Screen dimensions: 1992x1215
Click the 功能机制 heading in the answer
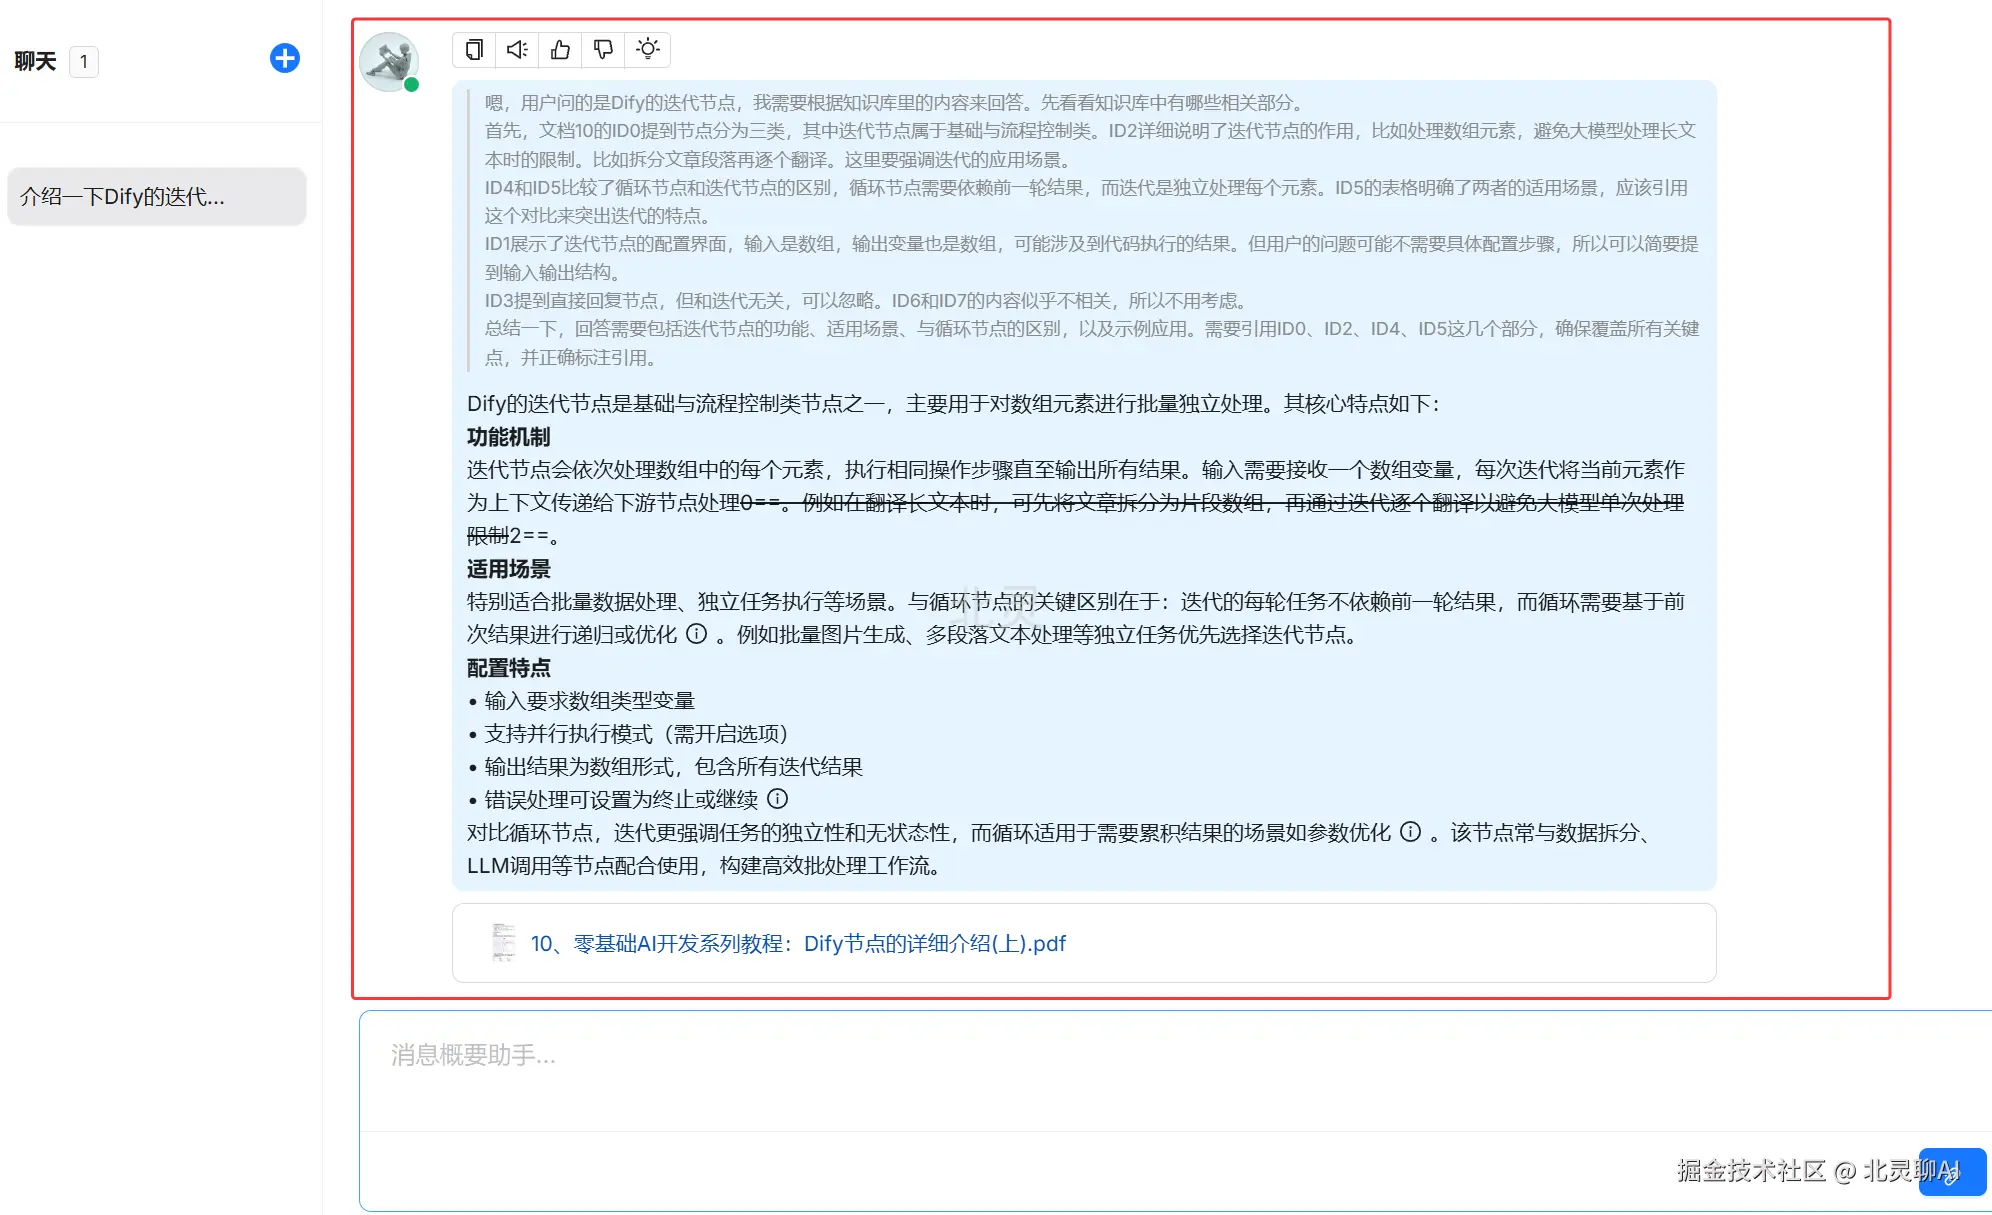508,437
